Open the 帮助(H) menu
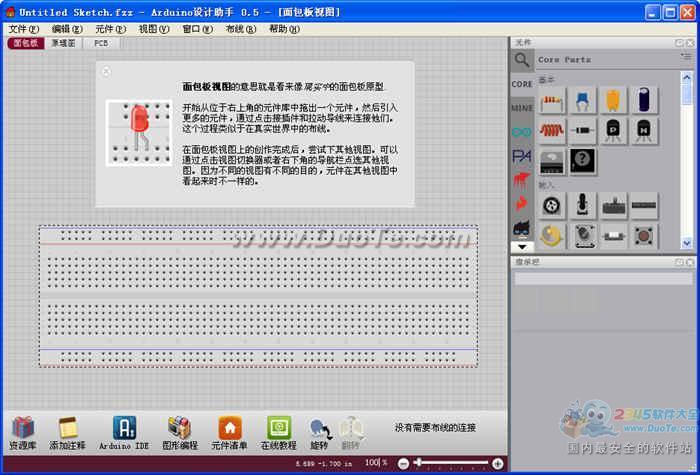Screen dimensions: 700x475 click(x=284, y=29)
